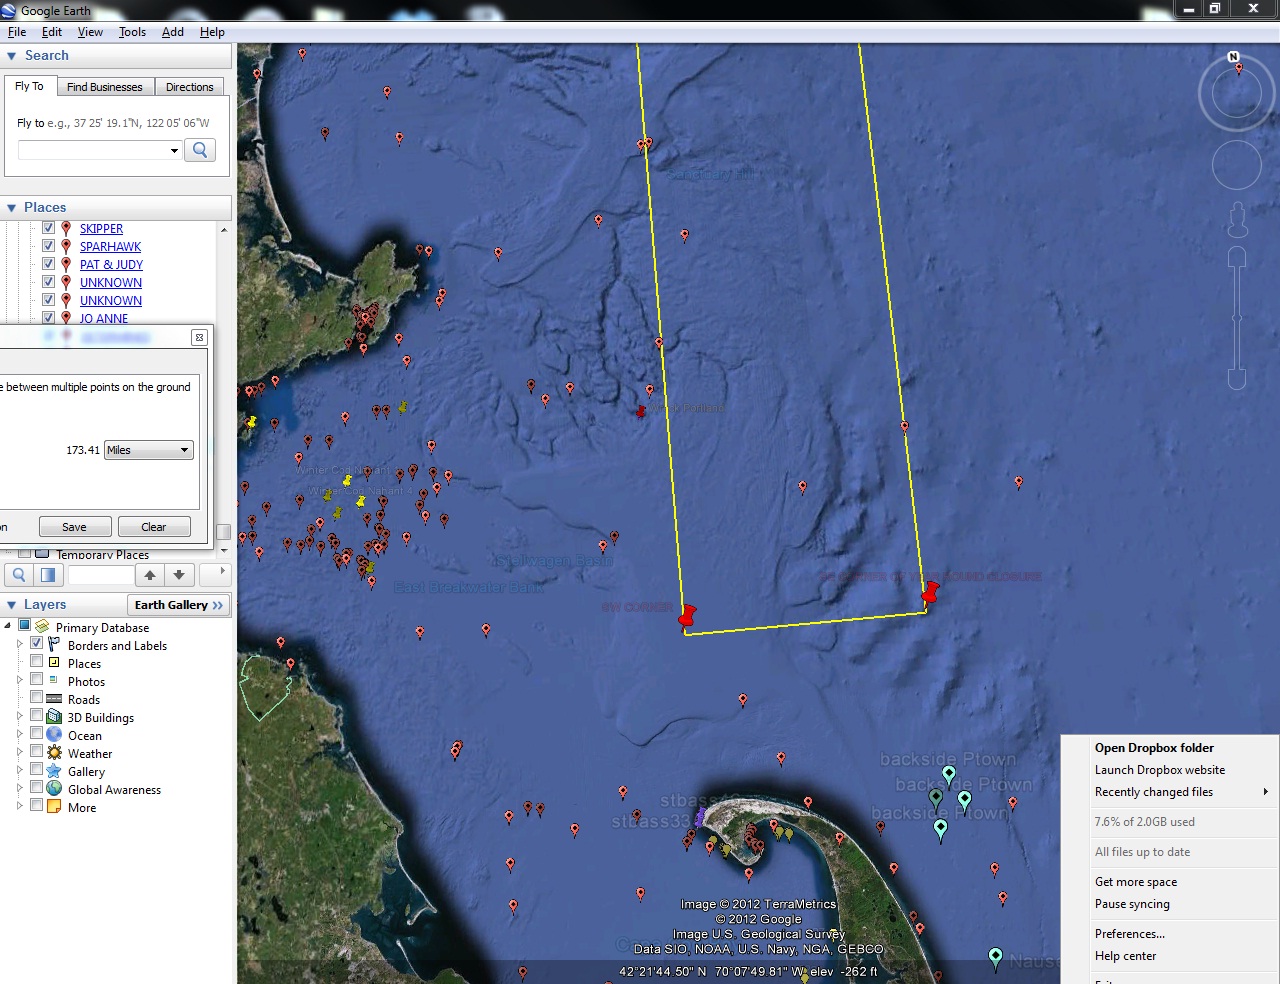Click the Google Earth title bar logo
Screen dimensions: 1280x984
9,10
